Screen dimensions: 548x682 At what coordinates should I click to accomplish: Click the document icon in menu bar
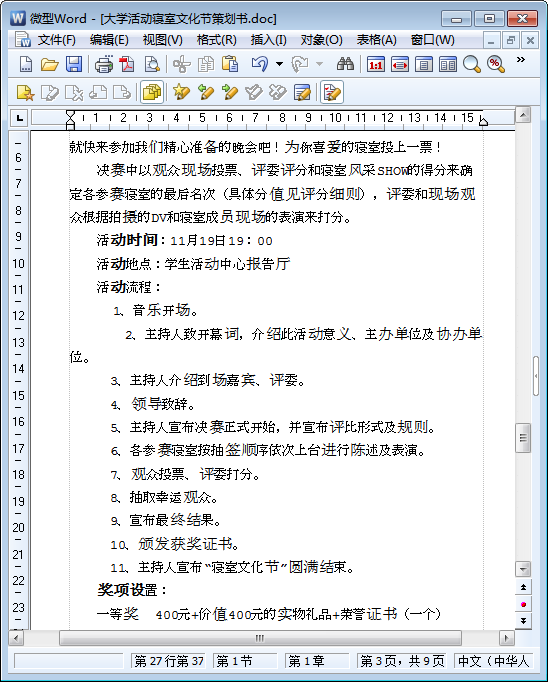(23, 40)
